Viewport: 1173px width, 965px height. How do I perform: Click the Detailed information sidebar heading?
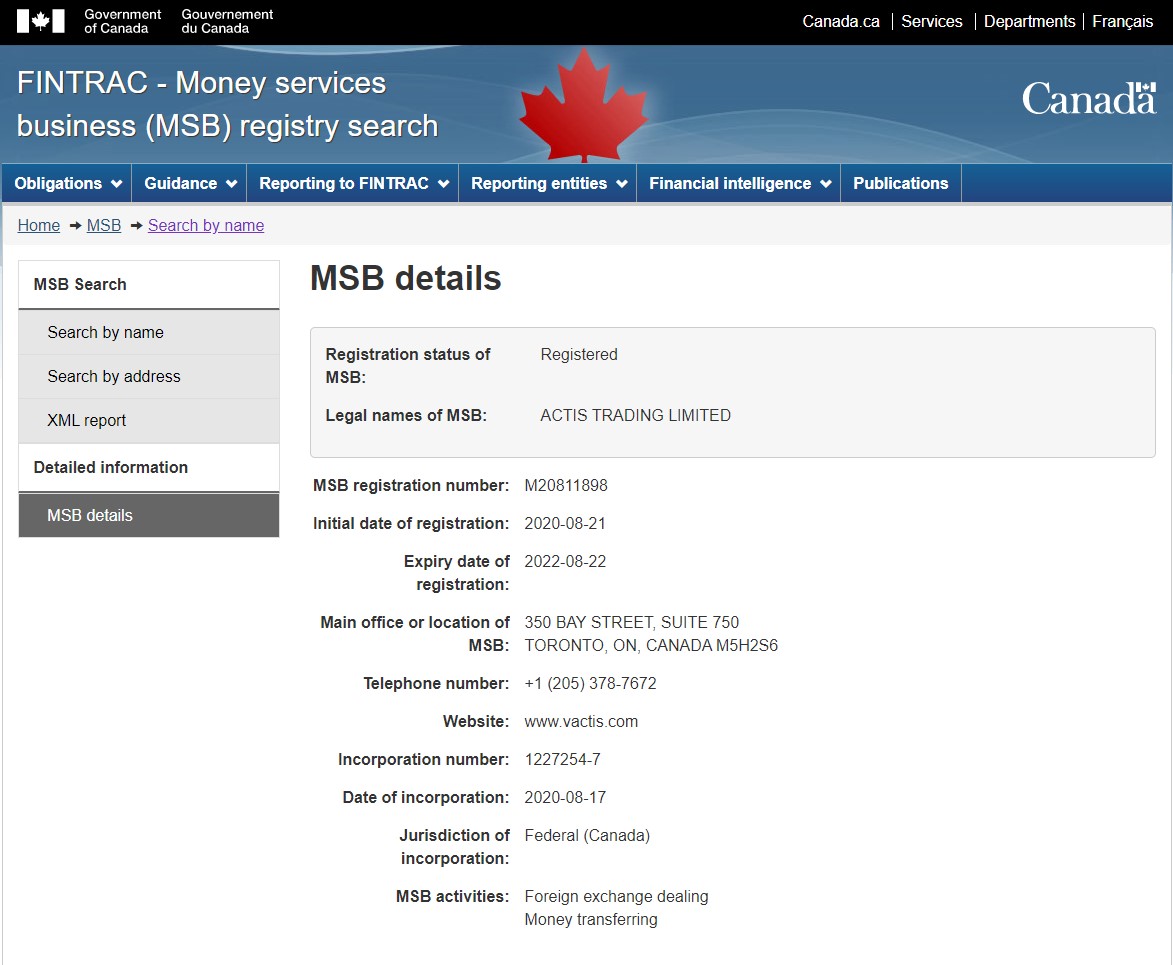click(149, 468)
